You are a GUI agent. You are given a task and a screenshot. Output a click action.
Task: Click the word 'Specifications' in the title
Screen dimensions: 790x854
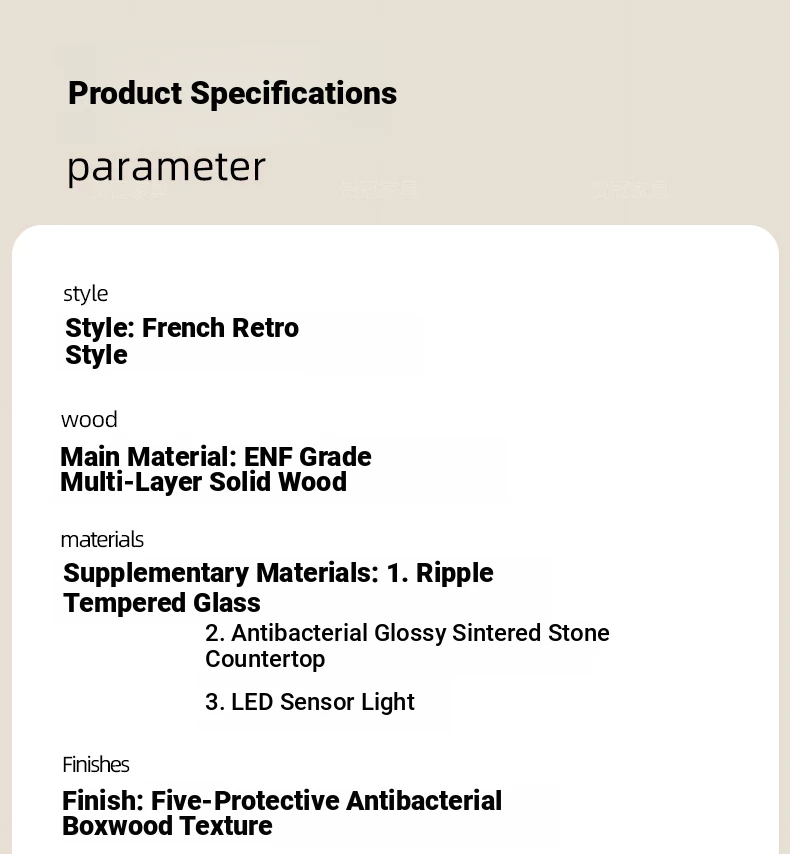pos(293,93)
